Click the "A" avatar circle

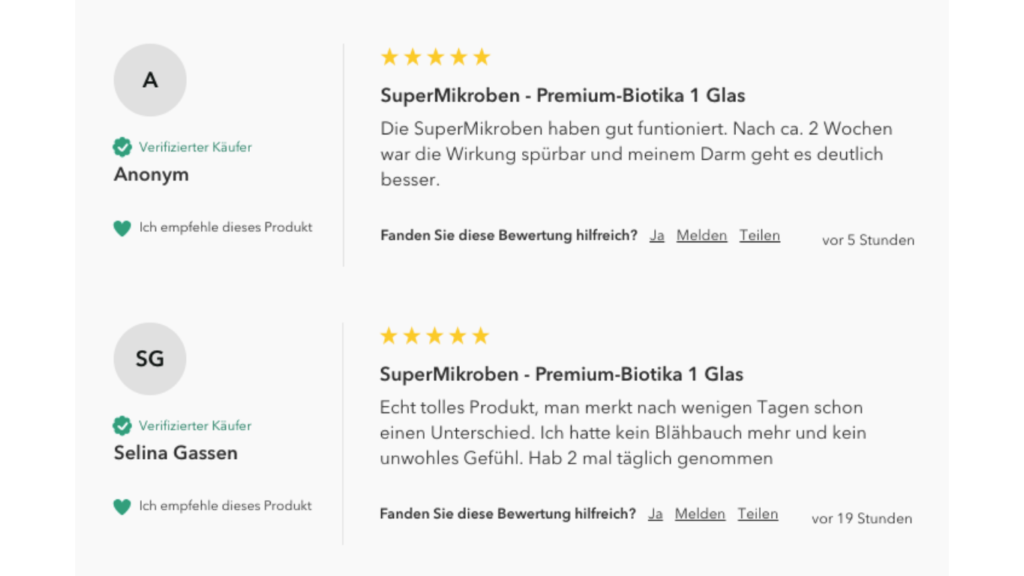150,80
